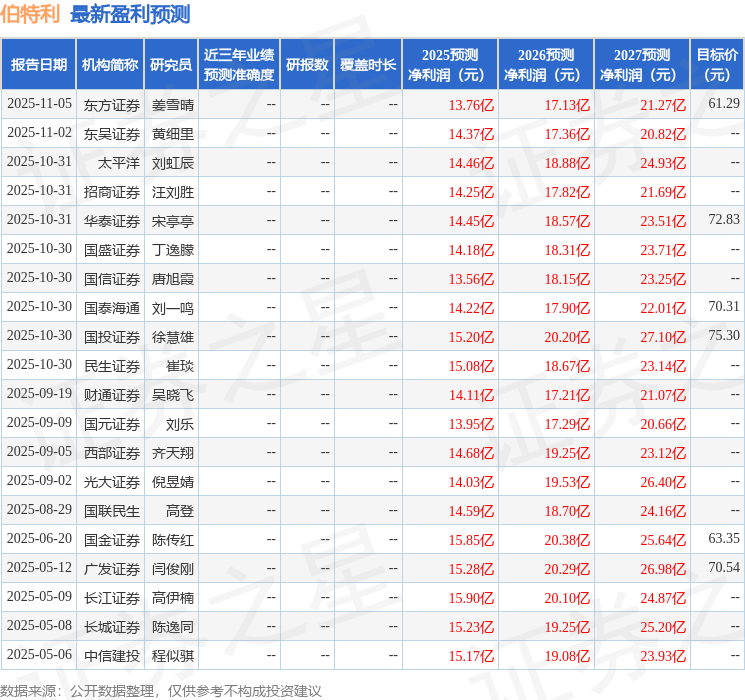Click analyst name 黄细里
745x700 pixels.
click(x=172, y=134)
